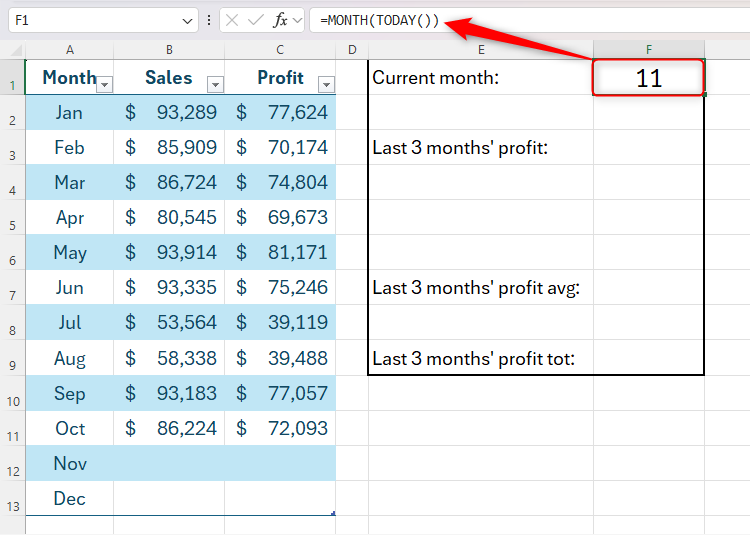
Task: Click the Cancel (X) formula icon
Action: [x=232, y=21]
